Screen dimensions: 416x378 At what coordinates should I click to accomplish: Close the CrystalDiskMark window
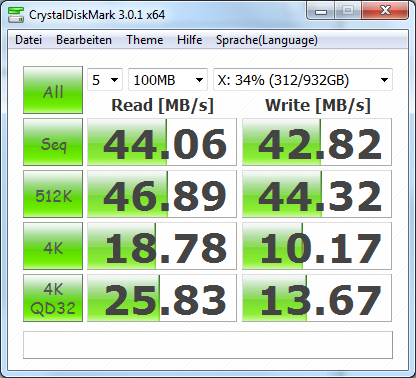[x=385, y=11]
